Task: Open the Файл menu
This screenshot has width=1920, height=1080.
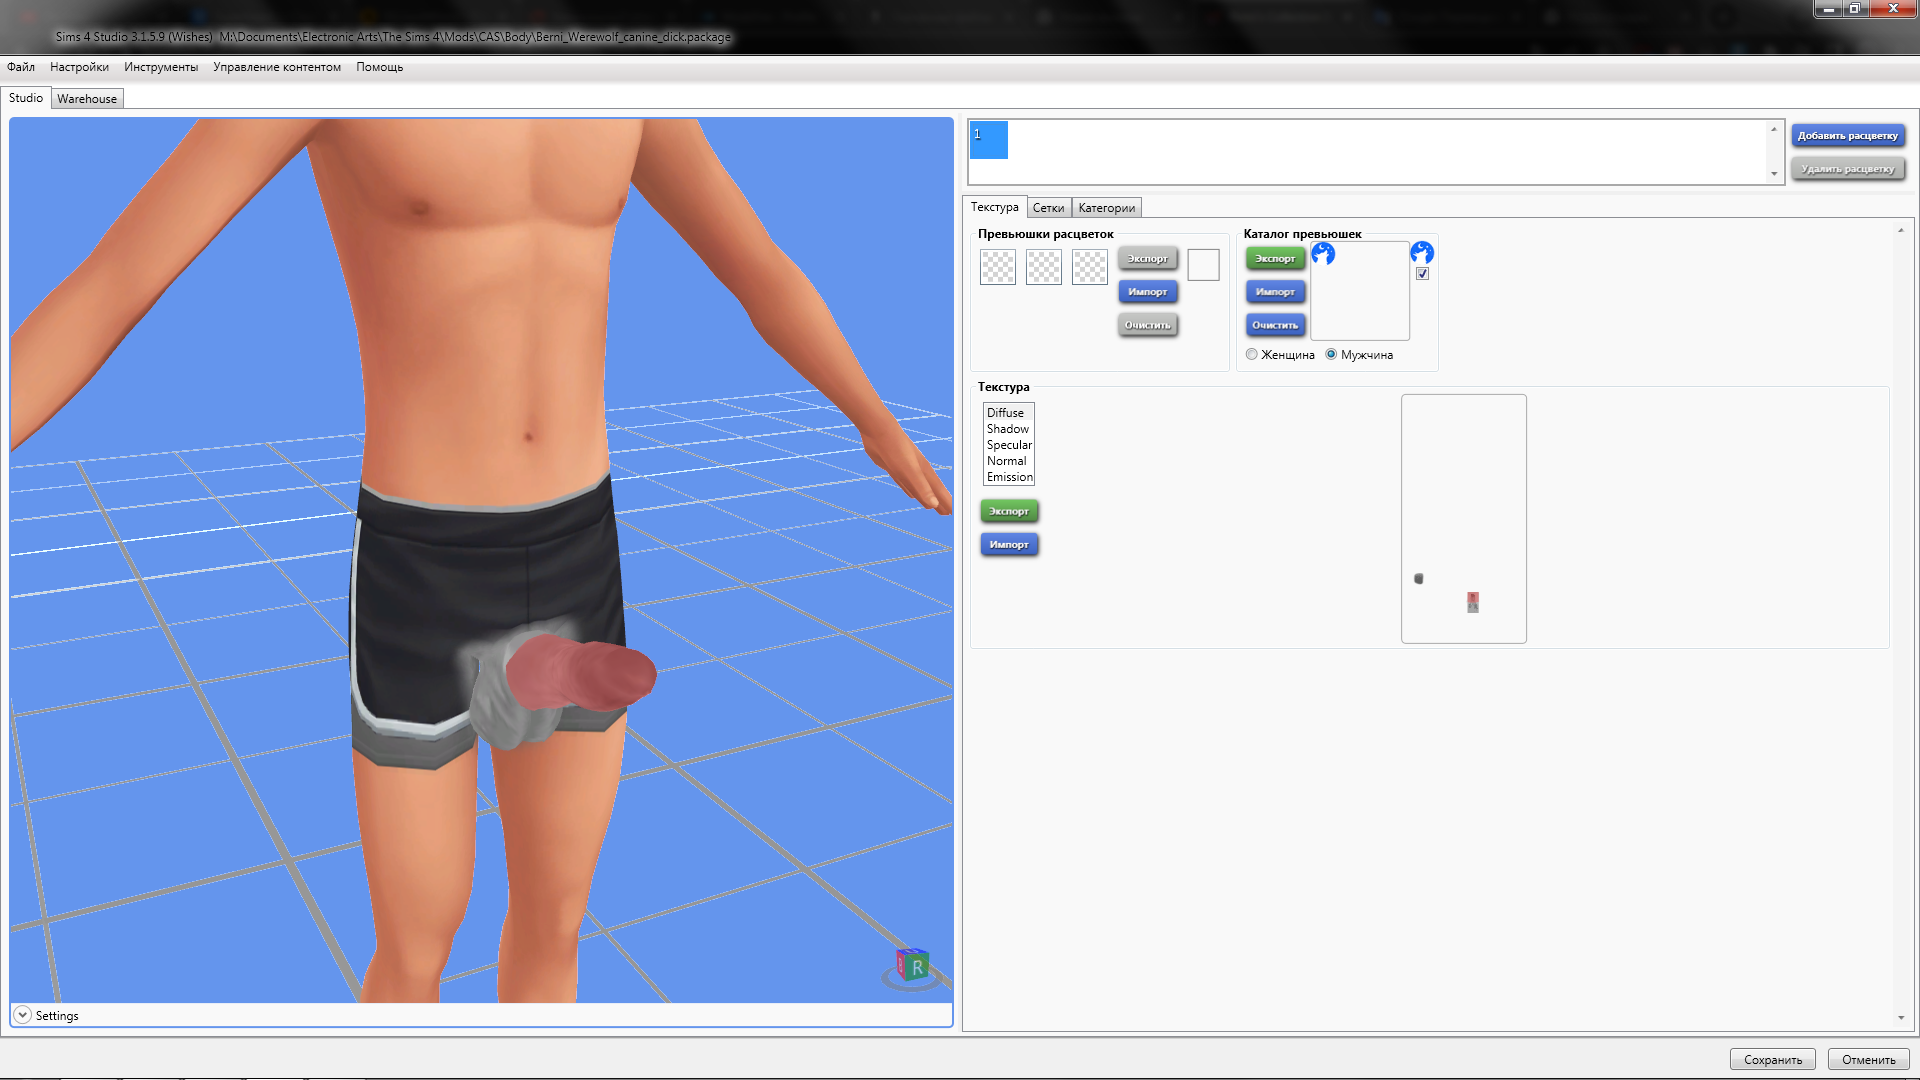Action: pos(21,67)
